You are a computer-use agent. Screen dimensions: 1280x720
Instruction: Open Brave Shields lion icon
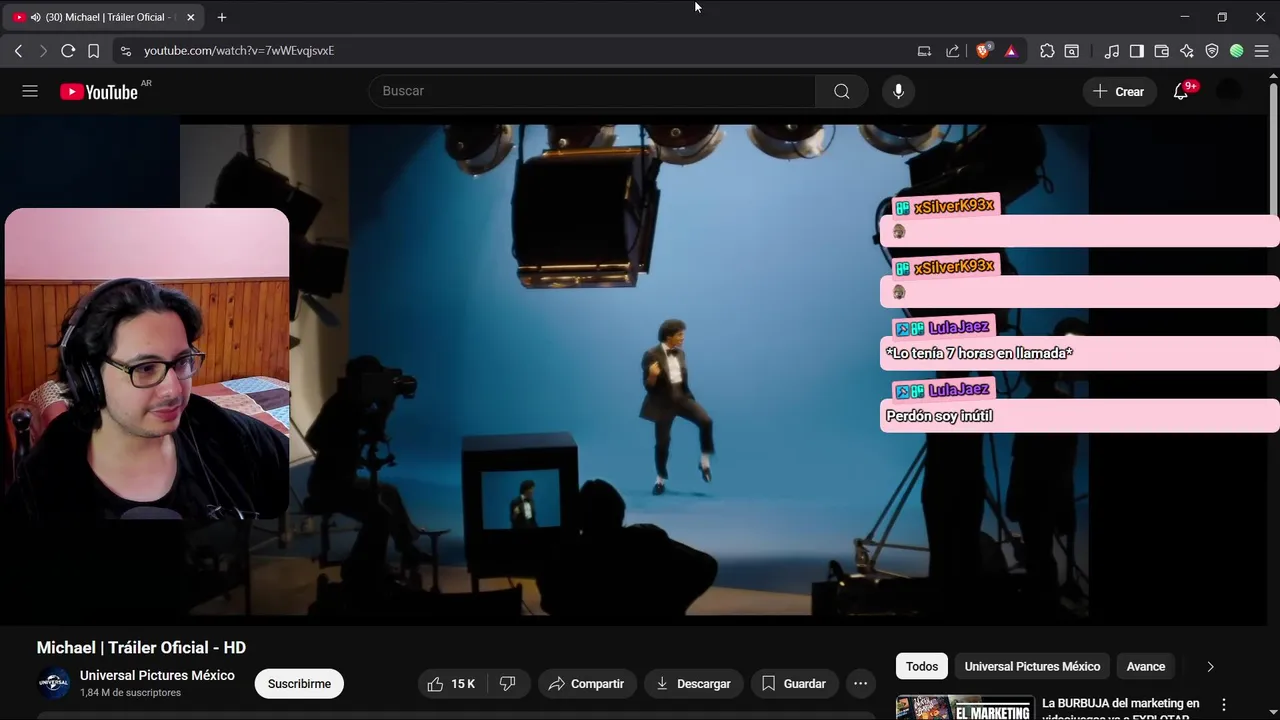(984, 50)
